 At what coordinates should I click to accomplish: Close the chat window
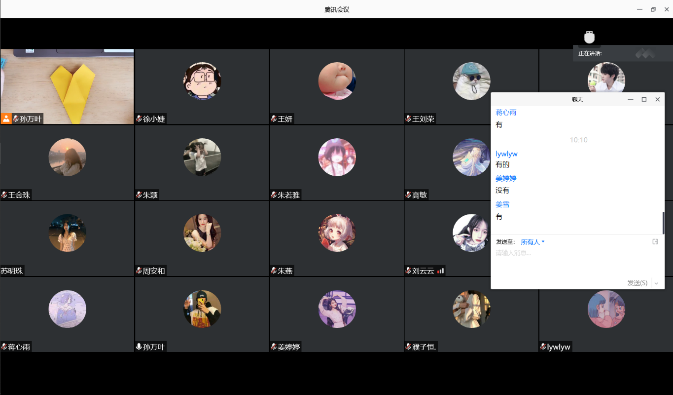[x=658, y=99]
